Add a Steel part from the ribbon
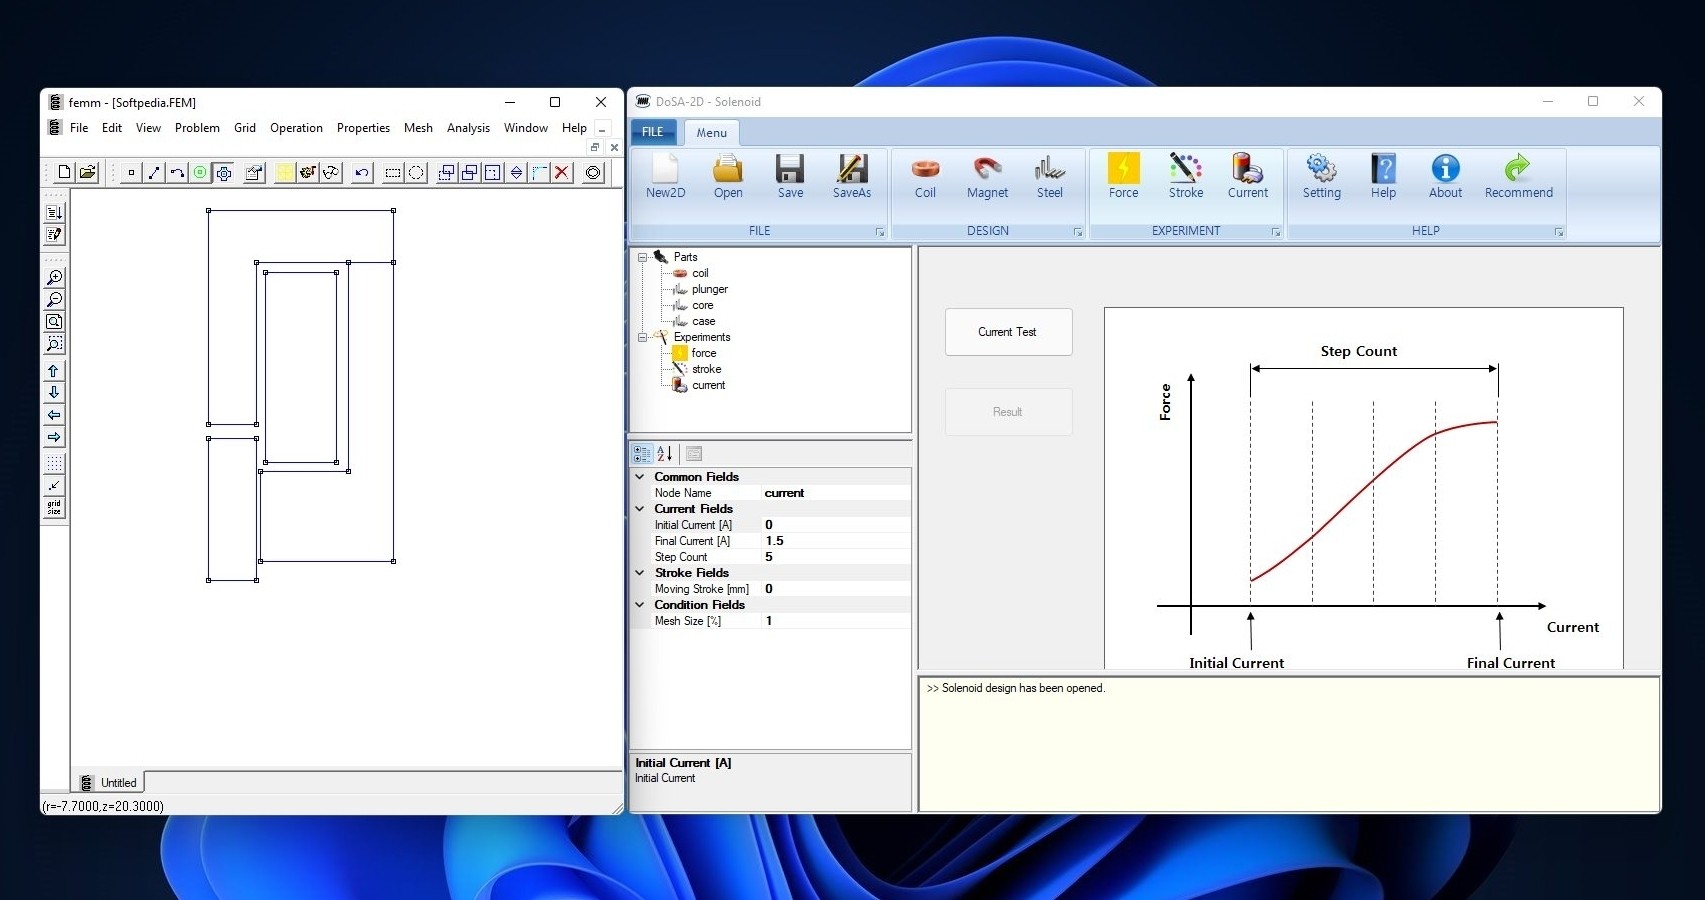 point(1050,178)
